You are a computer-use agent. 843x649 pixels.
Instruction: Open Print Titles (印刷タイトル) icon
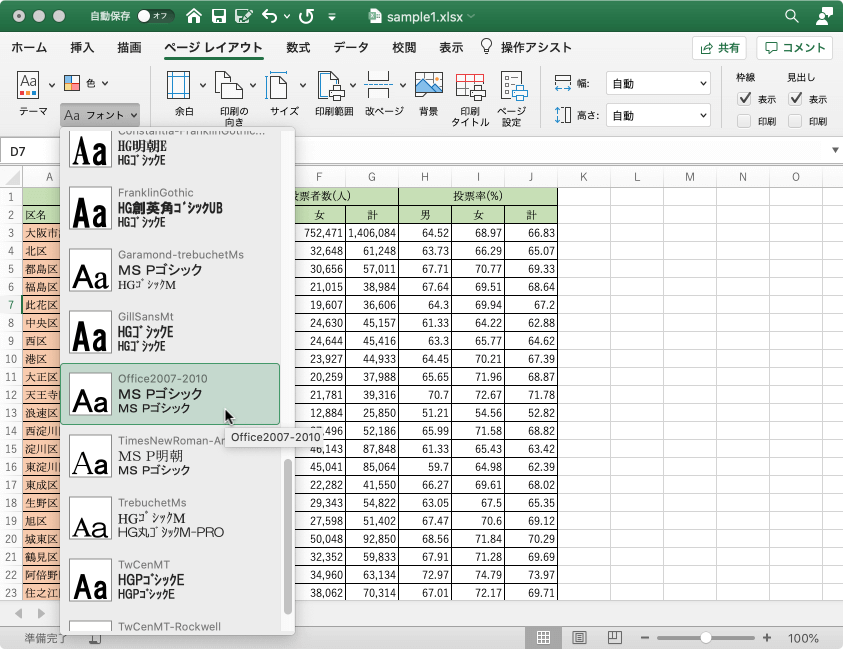tap(470, 87)
